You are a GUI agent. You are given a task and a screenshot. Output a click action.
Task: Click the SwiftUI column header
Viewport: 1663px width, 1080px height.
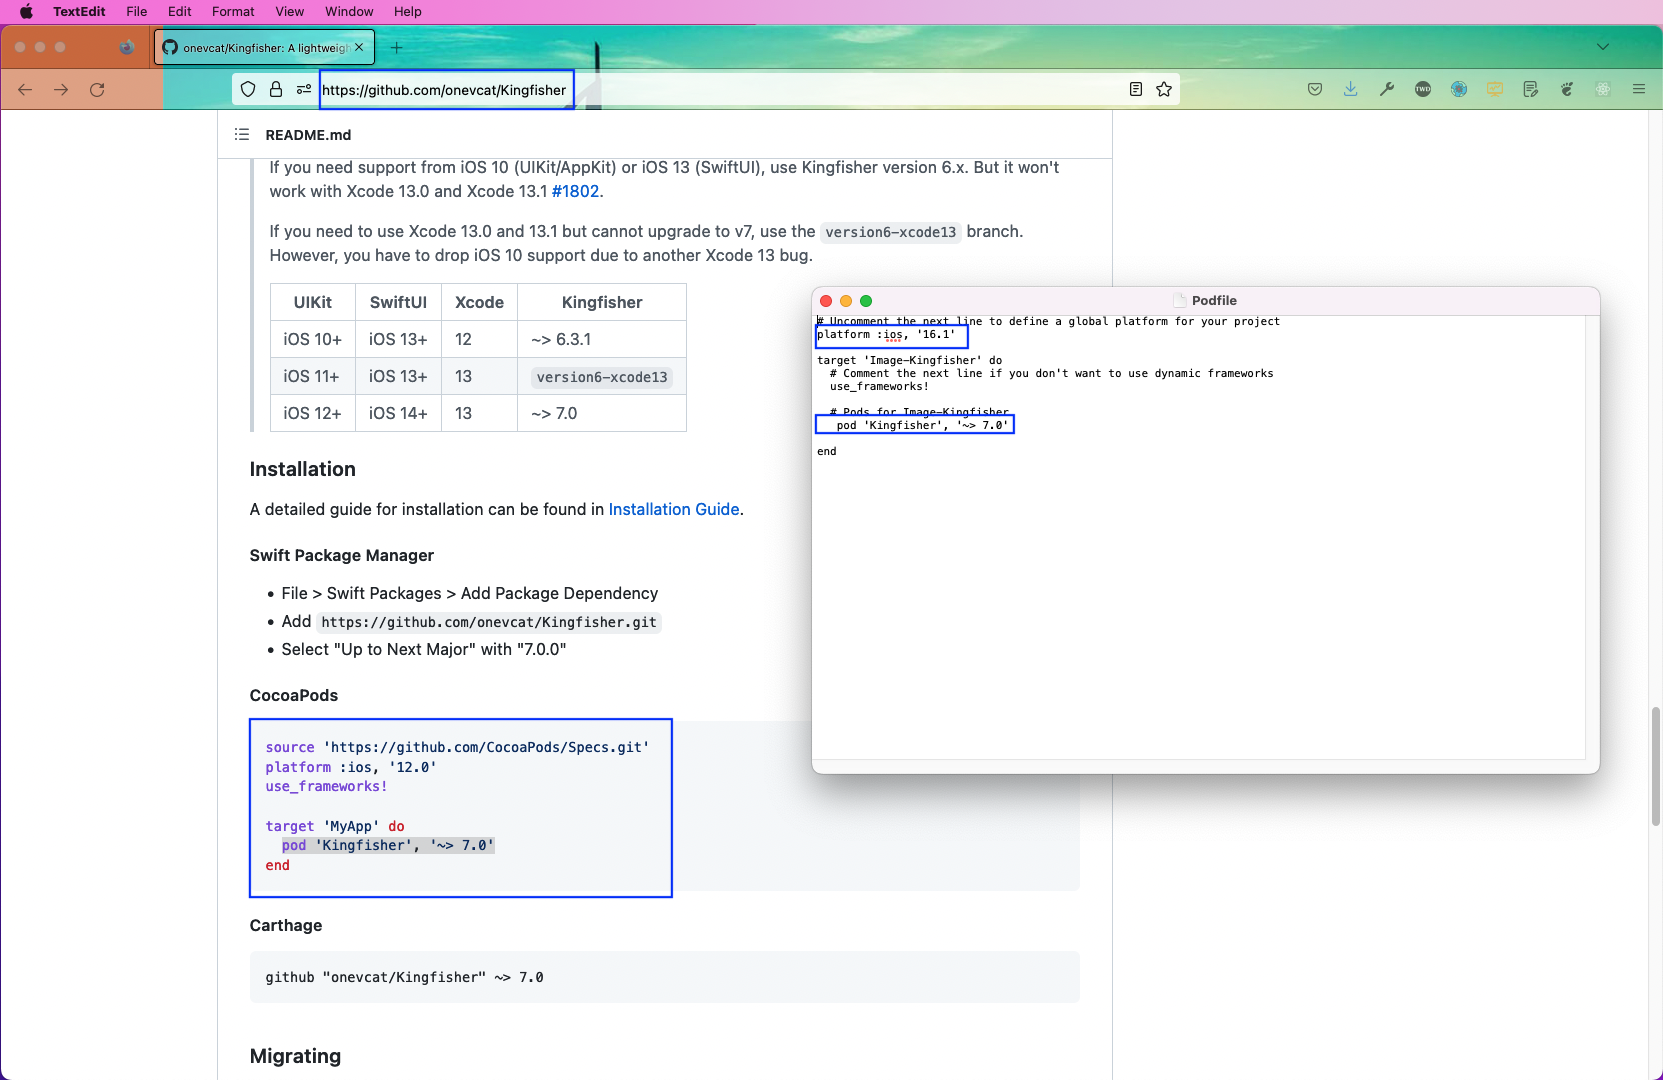398,302
